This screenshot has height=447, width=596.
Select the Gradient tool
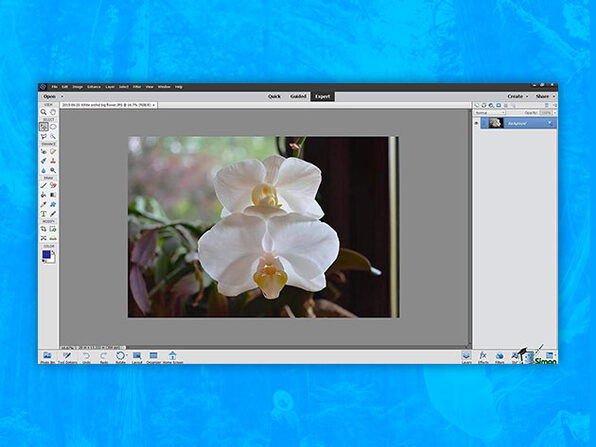click(x=53, y=195)
